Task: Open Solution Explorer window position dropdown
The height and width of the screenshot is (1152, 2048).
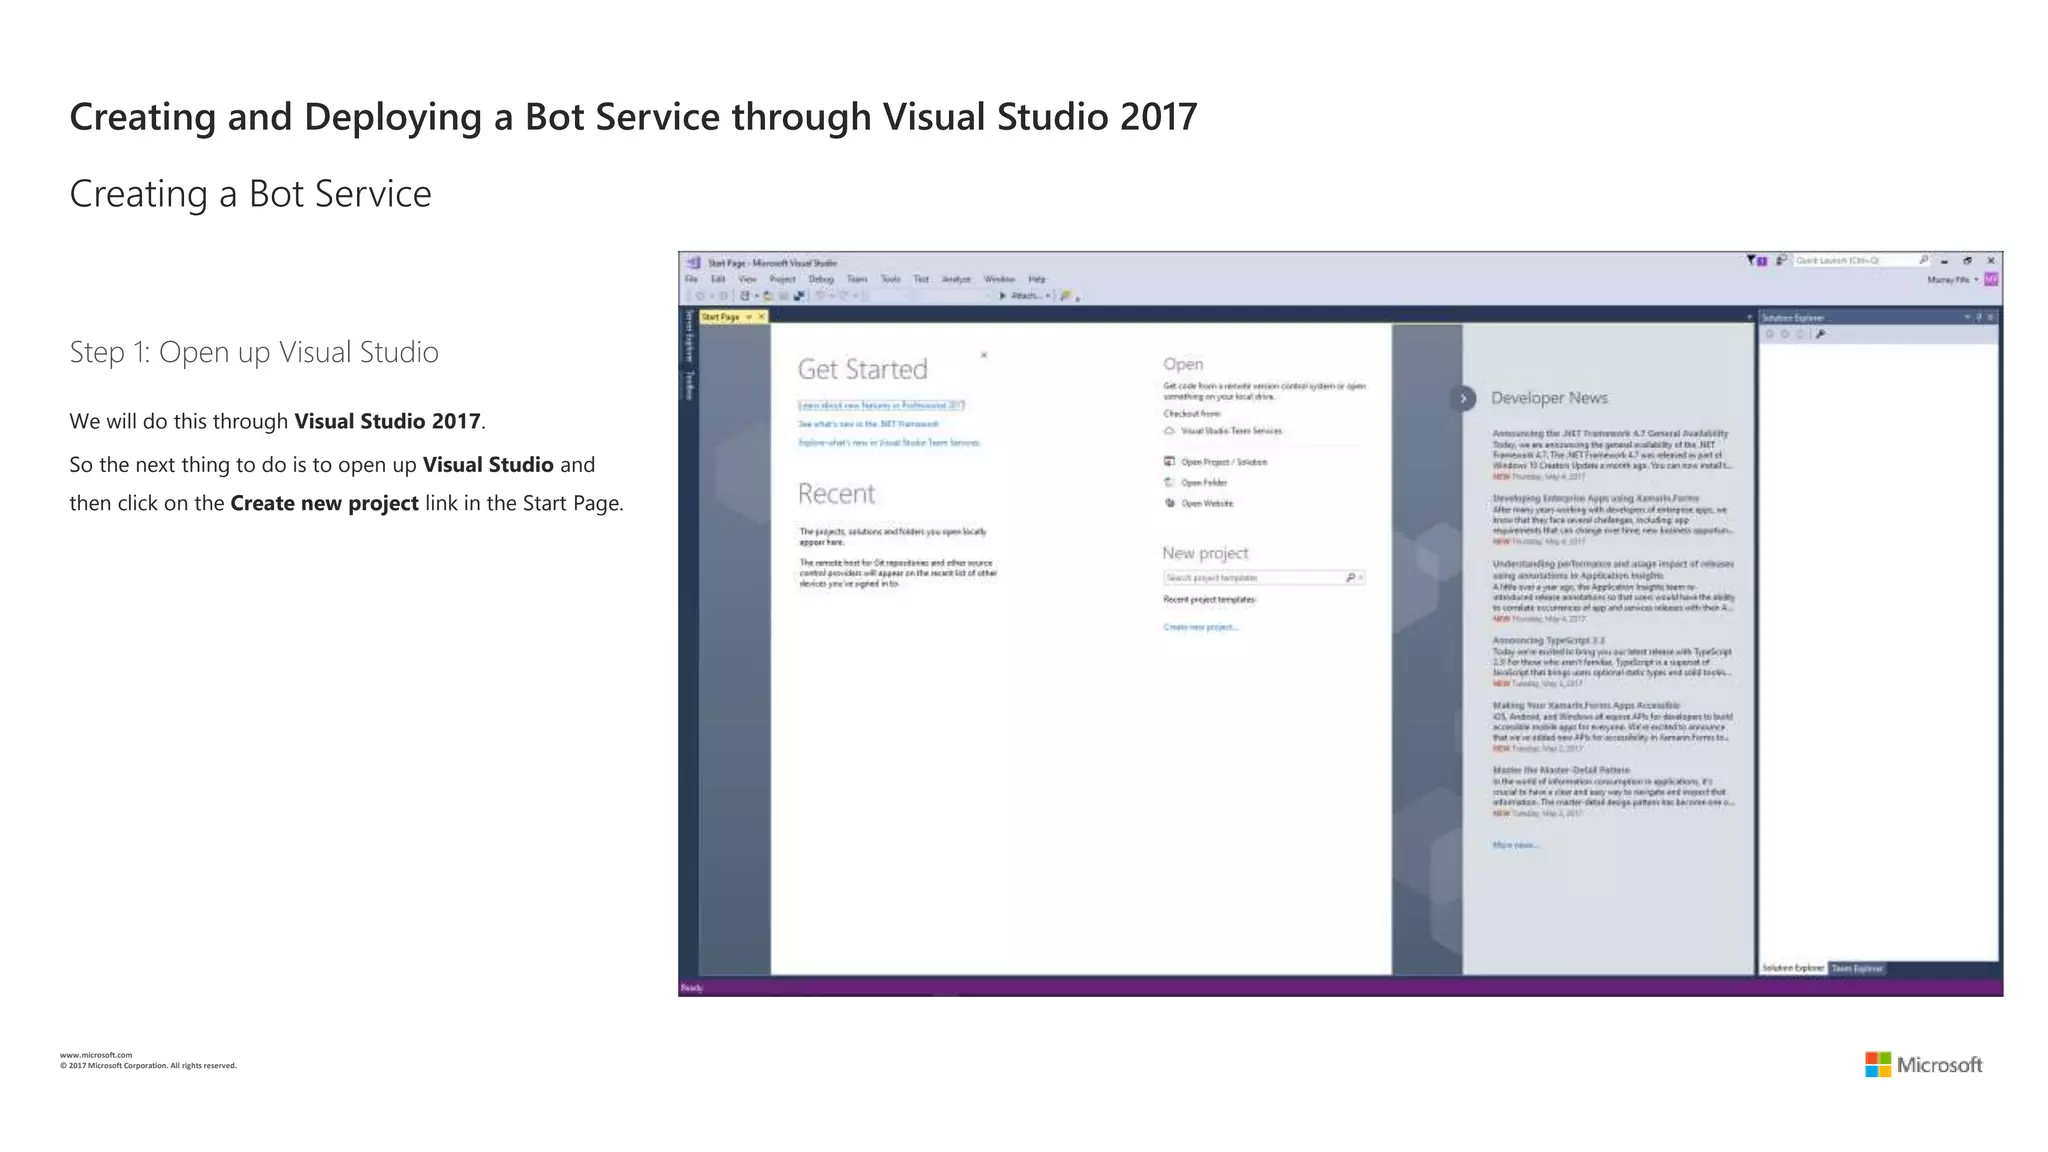Action: click(x=1967, y=317)
